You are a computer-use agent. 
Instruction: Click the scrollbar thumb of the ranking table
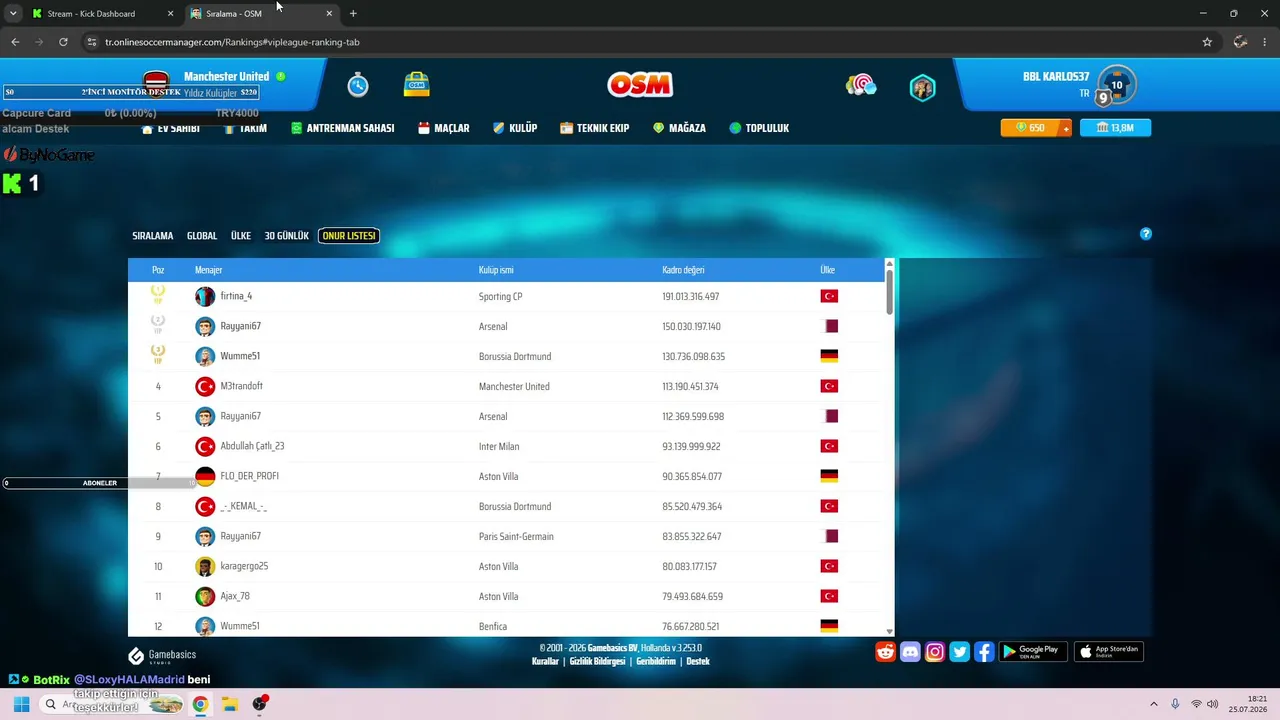pyautogui.click(x=889, y=291)
